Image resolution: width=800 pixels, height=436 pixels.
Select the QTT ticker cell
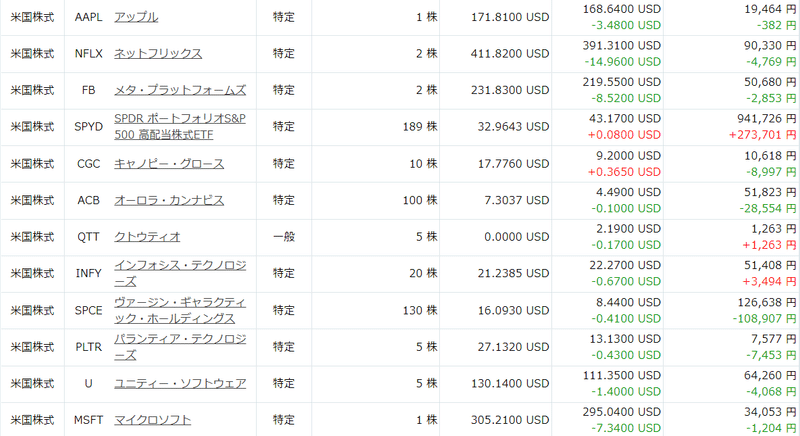(x=88, y=237)
